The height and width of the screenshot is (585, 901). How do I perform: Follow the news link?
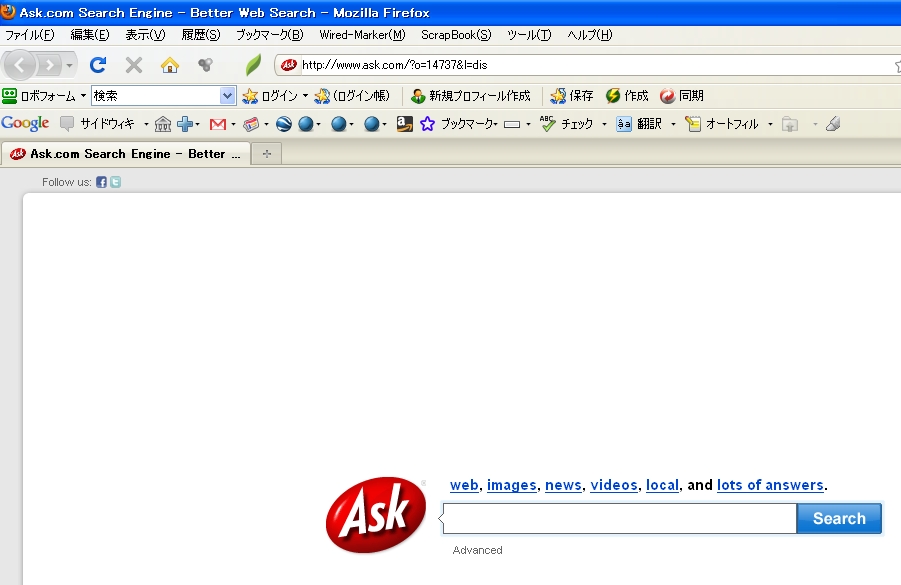(563, 485)
